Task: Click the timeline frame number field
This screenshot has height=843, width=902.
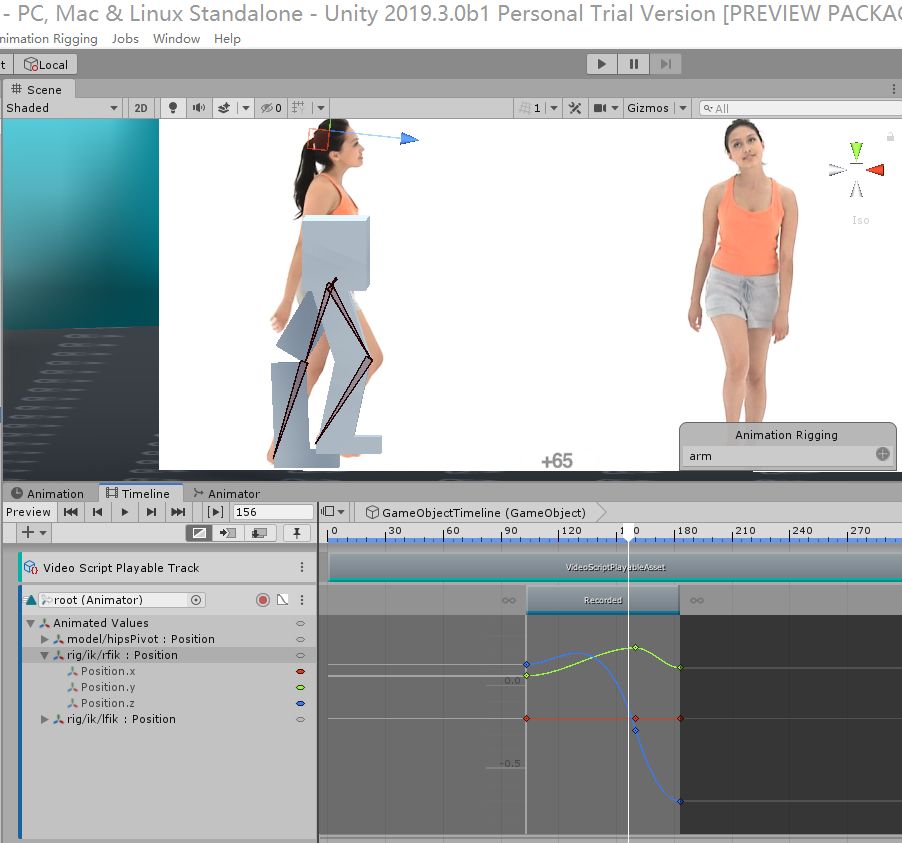Action: (272, 512)
